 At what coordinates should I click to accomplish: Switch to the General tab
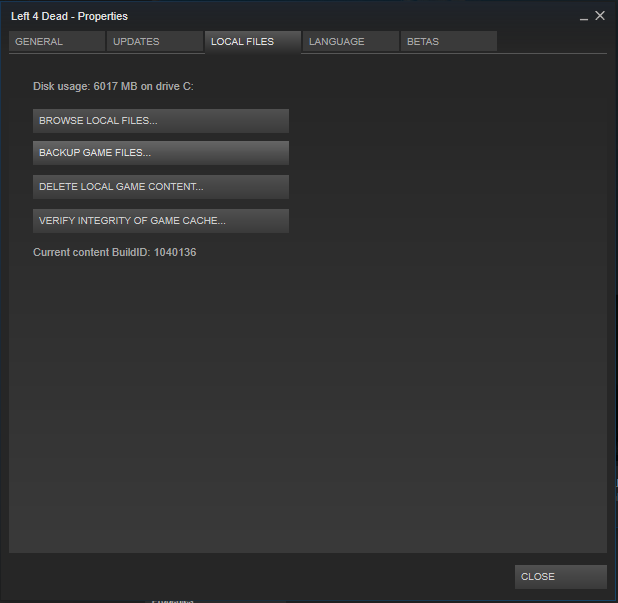[x=57, y=42]
